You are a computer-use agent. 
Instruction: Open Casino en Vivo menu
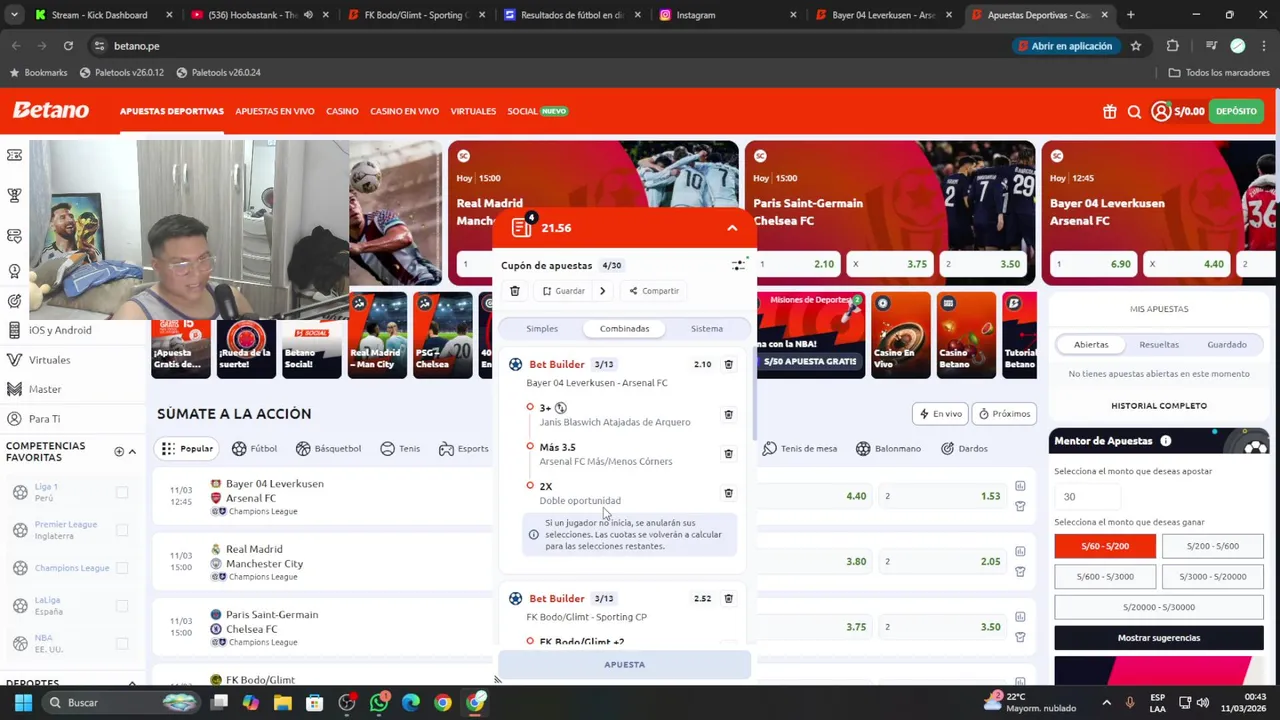pos(404,111)
